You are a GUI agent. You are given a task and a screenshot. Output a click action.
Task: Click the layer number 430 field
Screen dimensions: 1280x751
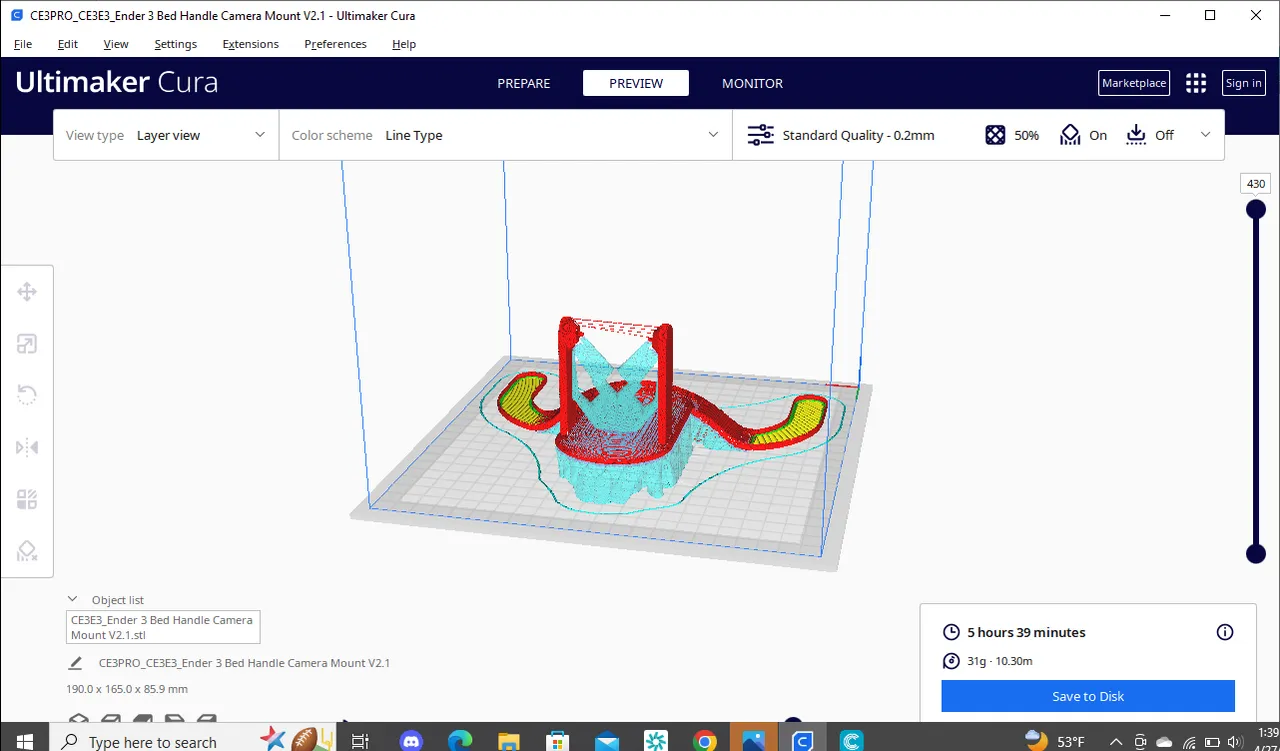point(1256,184)
